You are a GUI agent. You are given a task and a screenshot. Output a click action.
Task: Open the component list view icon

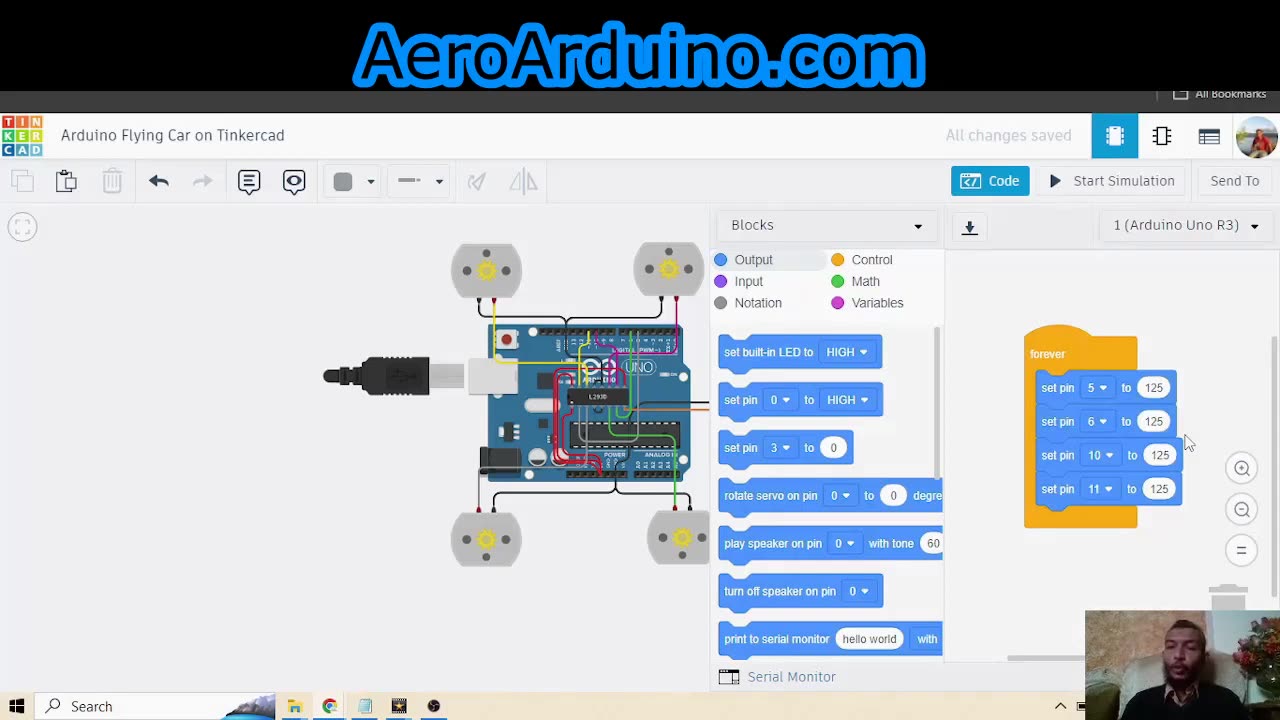click(1209, 136)
